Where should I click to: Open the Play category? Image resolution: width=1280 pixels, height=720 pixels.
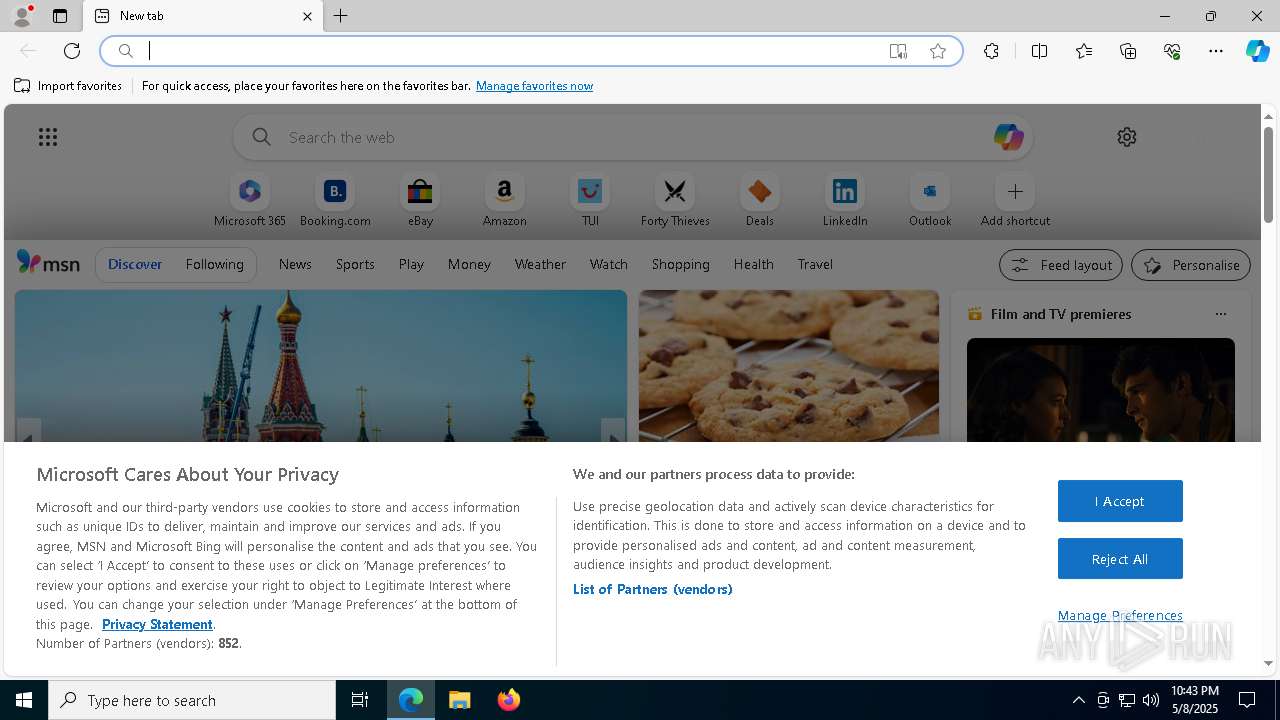[411, 264]
